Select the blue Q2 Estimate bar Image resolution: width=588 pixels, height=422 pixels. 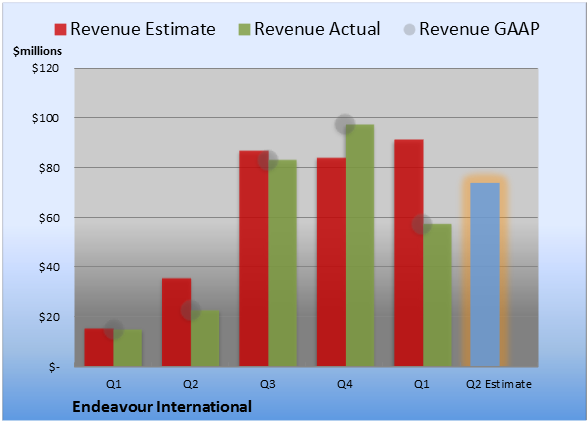pos(485,274)
